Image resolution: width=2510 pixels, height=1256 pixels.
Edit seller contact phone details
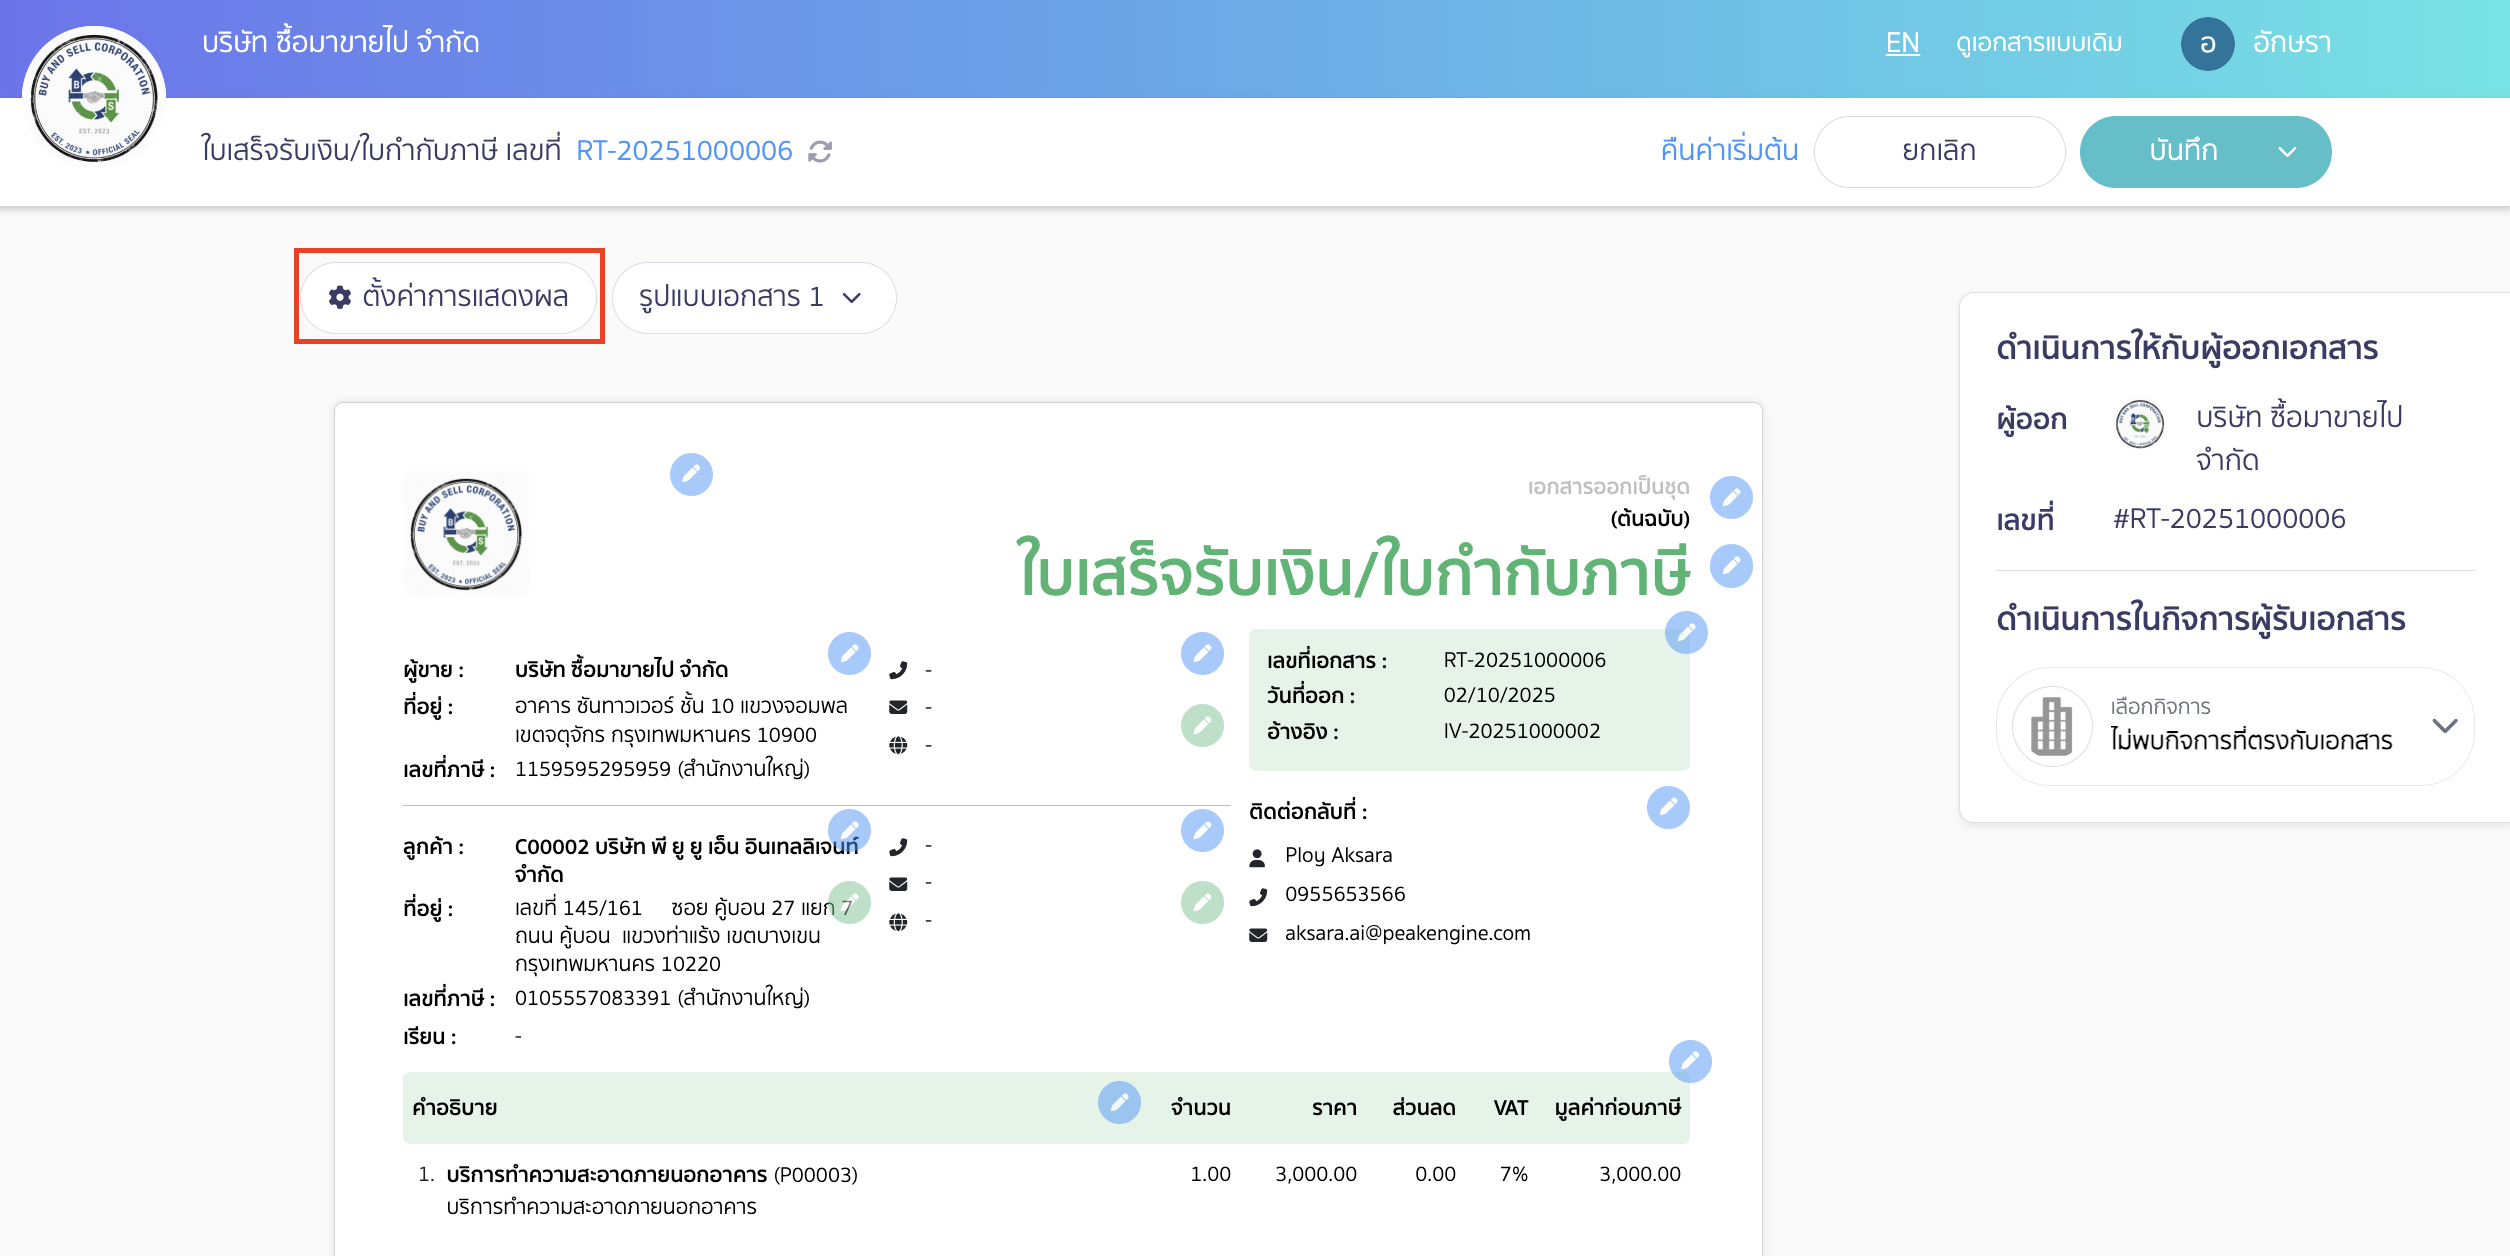click(1204, 655)
